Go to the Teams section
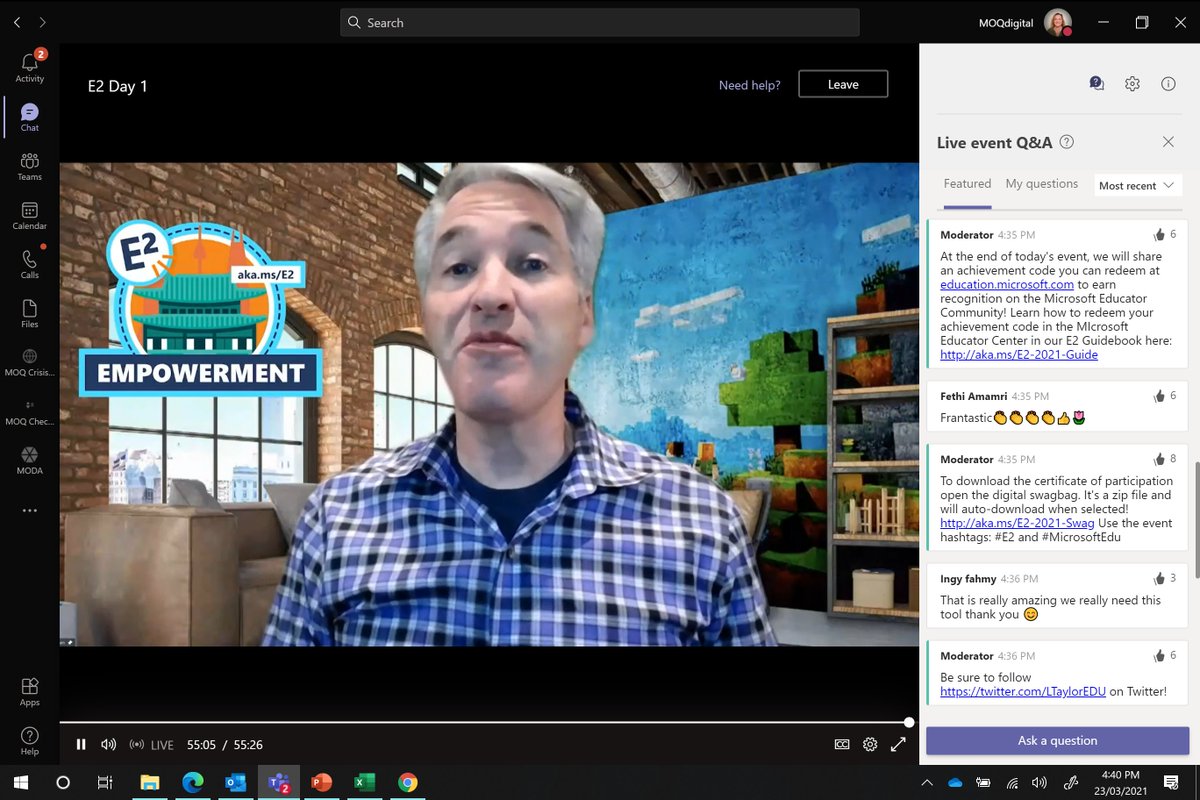 30,165
